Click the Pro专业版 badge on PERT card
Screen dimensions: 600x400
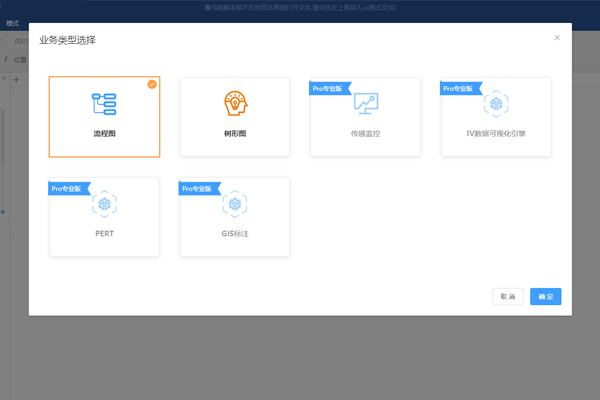[x=69, y=188]
